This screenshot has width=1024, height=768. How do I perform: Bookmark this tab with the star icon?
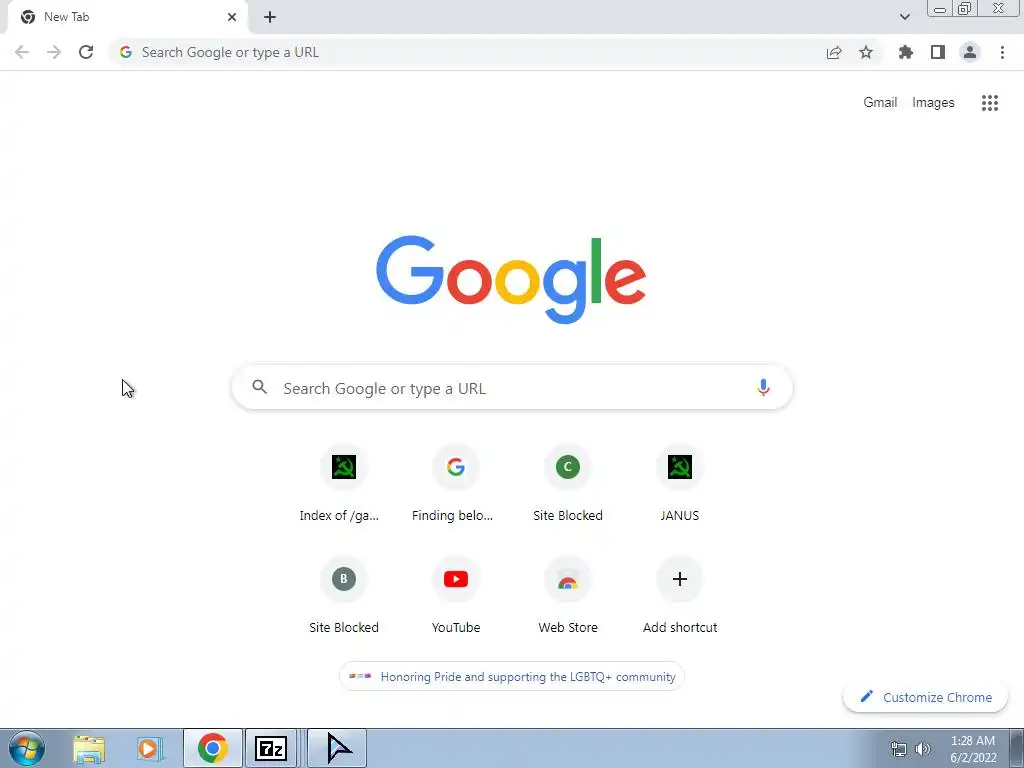tap(866, 52)
